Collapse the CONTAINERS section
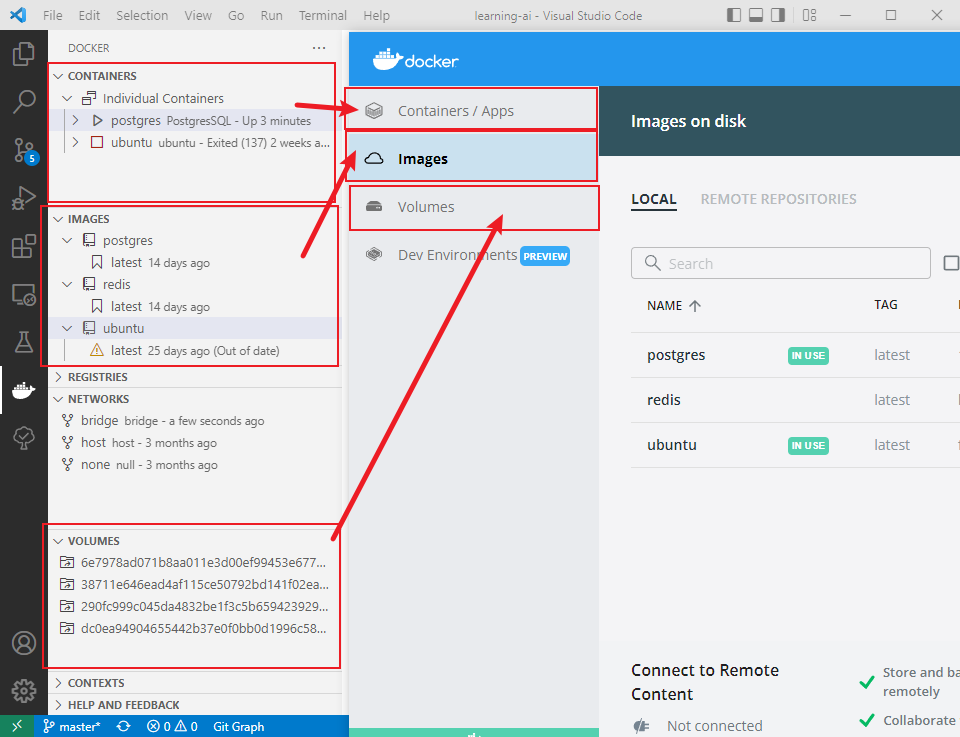This screenshot has width=960, height=737. pos(58,76)
